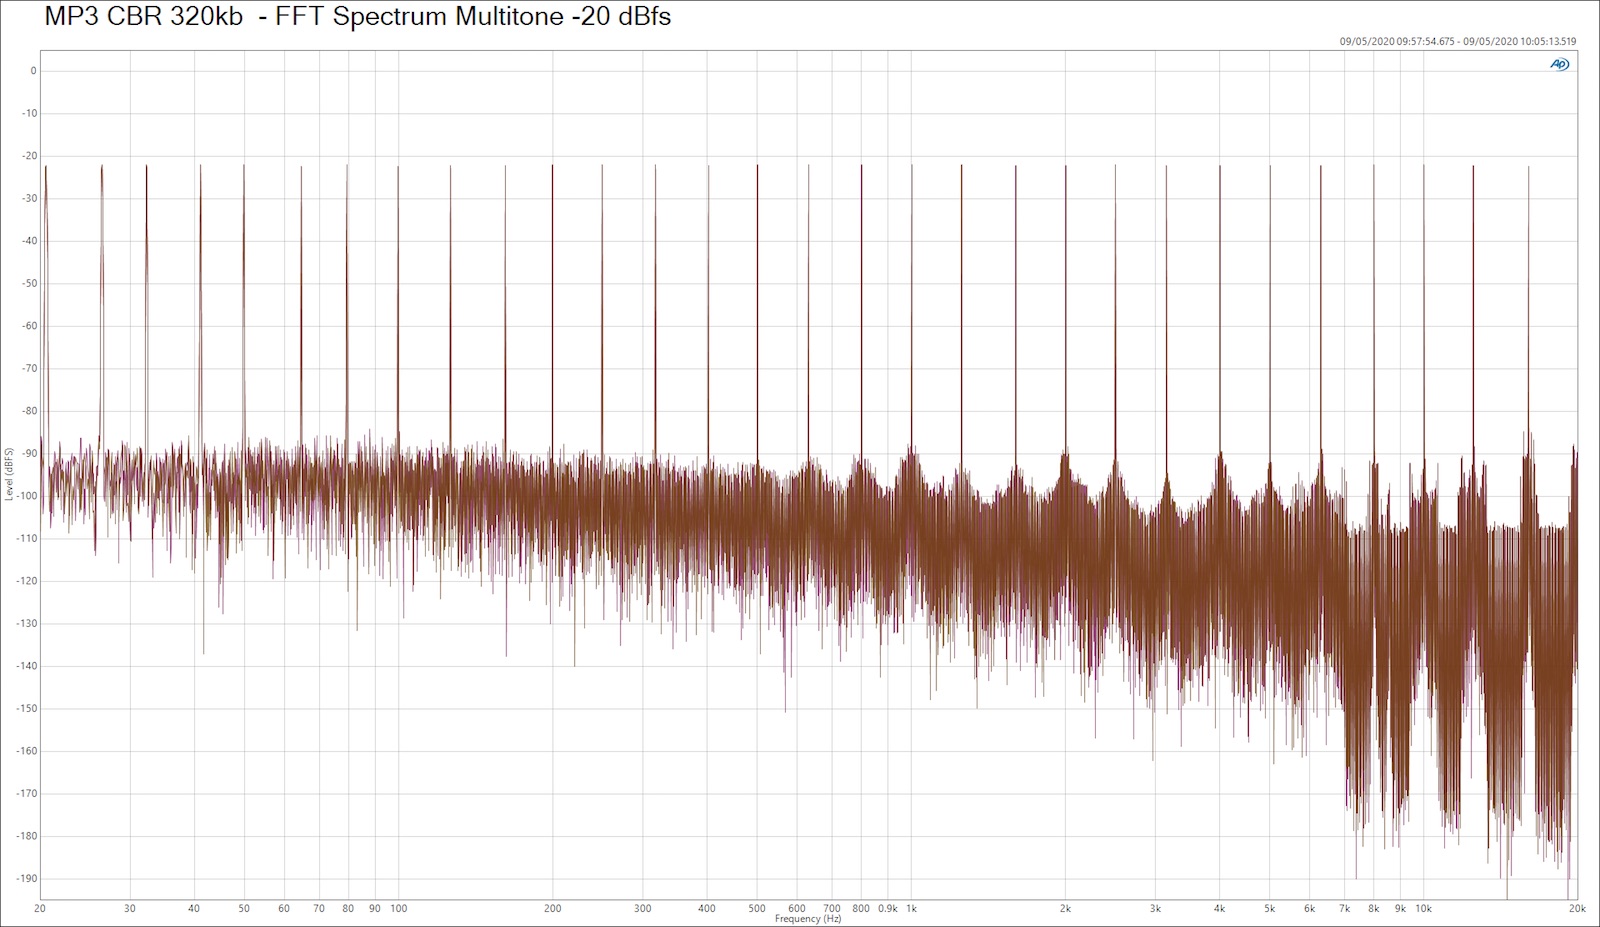Click the "30" frequency axis tick label
1600x927 pixels.
click(x=130, y=909)
